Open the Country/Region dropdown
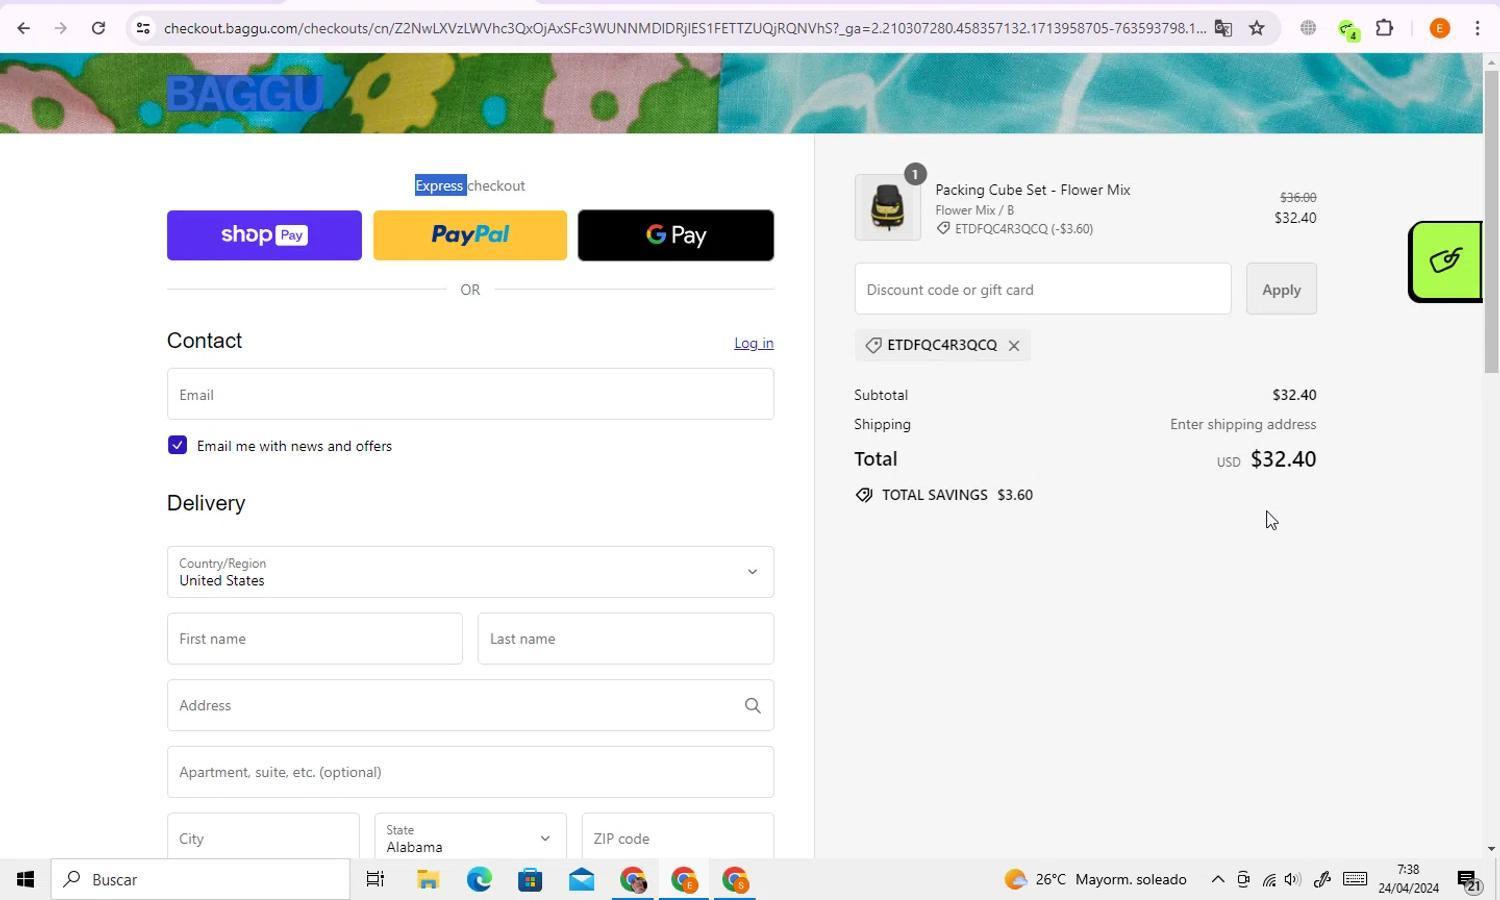 tap(470, 572)
